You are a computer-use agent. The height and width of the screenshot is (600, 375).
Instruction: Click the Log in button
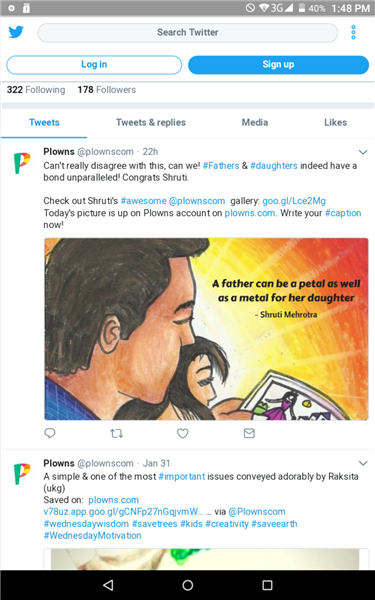tap(94, 65)
